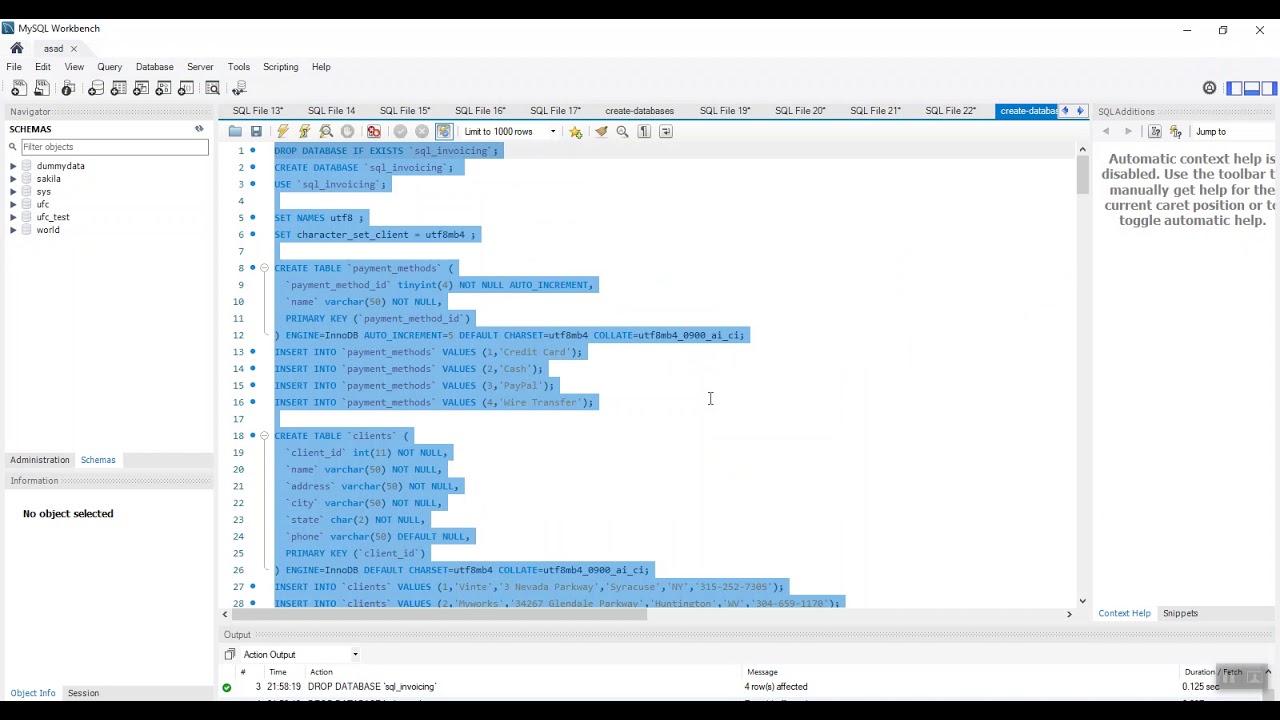Switch to the Administration tab

(40, 460)
